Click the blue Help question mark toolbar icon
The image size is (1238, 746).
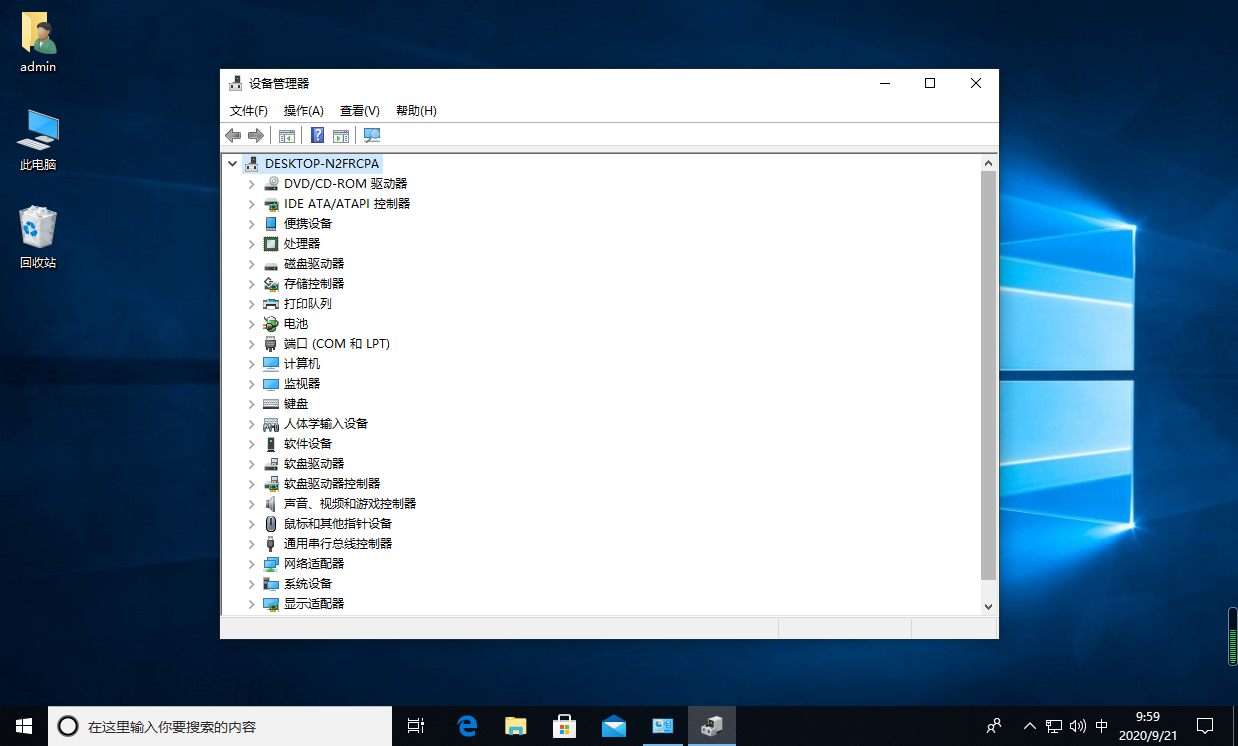[317, 135]
